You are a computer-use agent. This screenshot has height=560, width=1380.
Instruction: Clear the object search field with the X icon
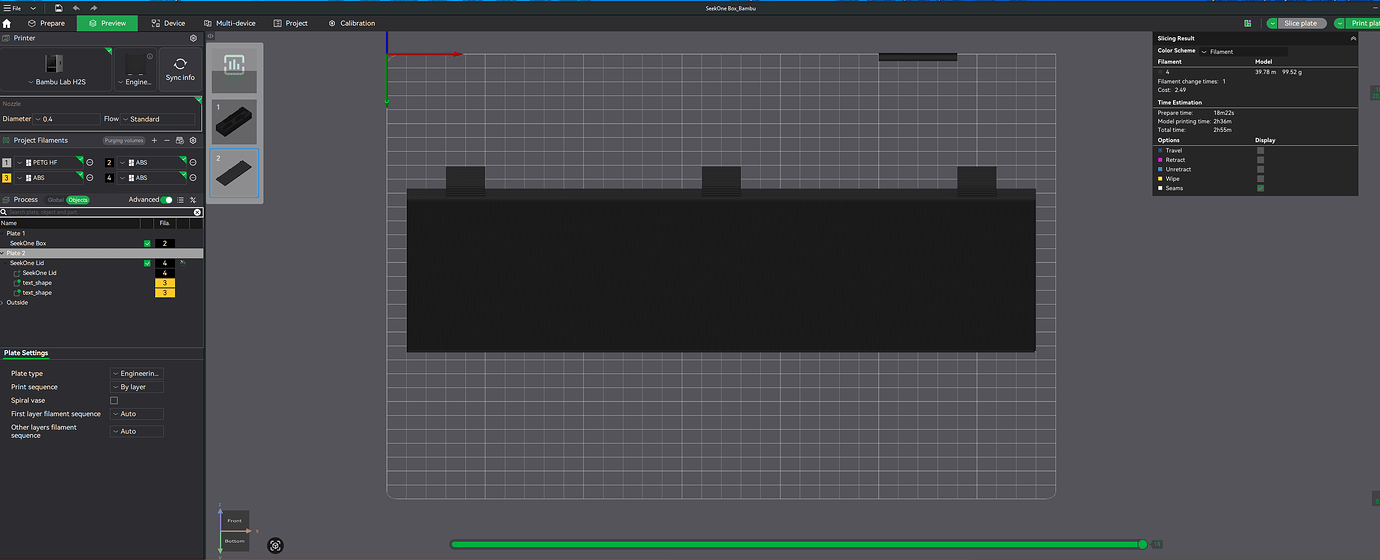tap(197, 212)
